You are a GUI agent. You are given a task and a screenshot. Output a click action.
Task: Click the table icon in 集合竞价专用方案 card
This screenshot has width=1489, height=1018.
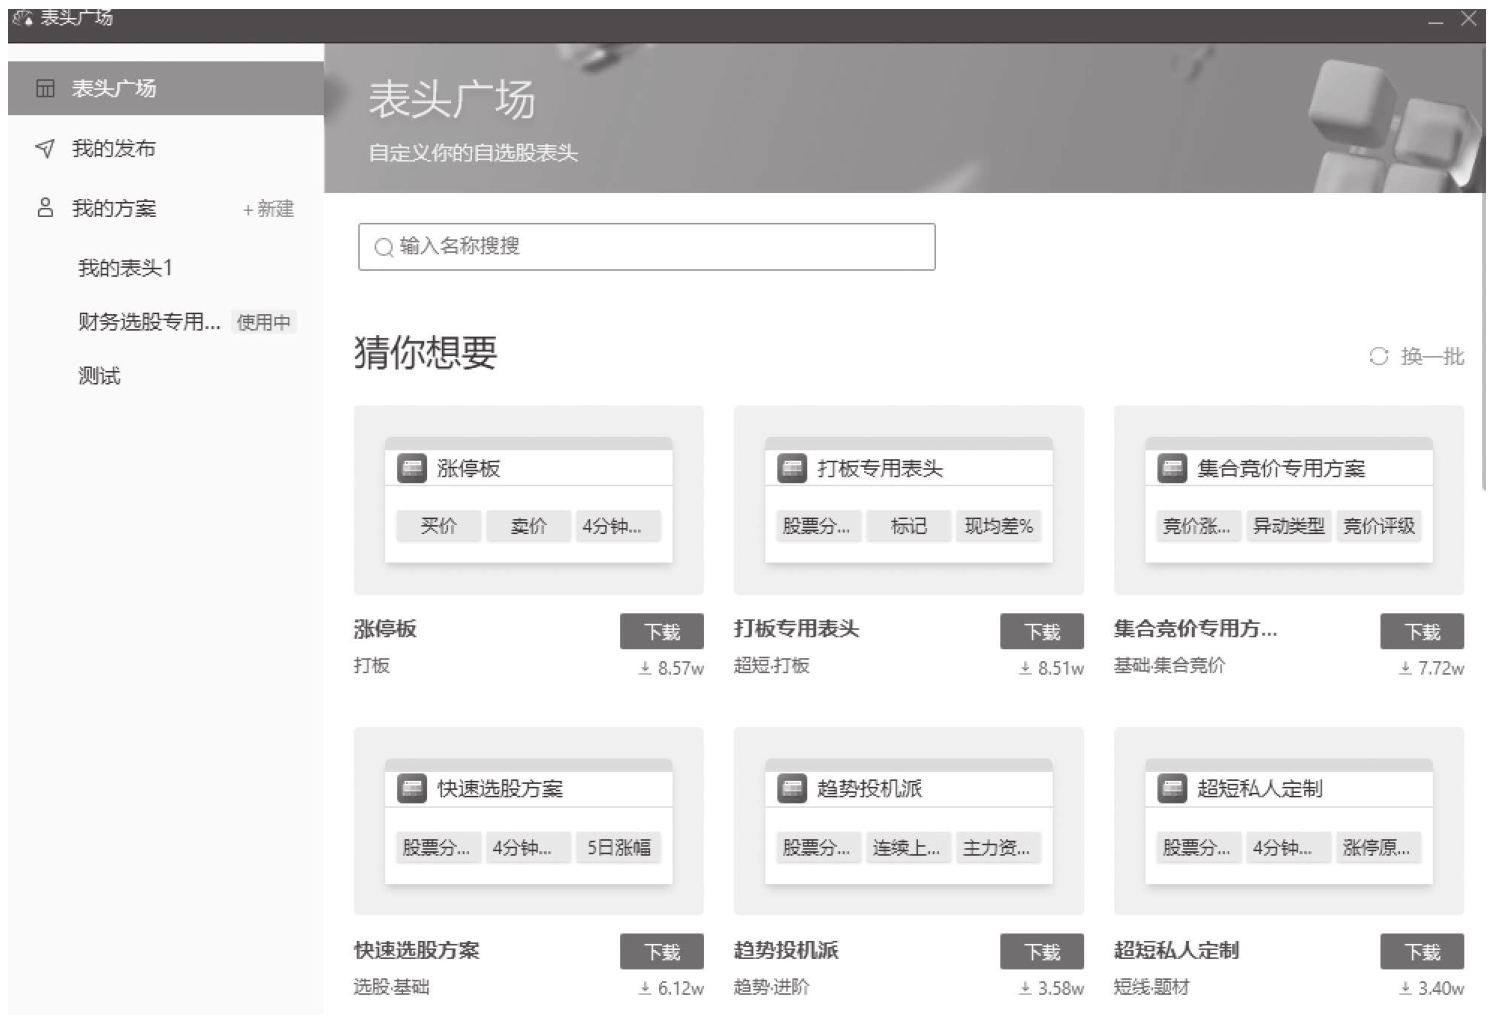pyautogui.click(x=1172, y=468)
